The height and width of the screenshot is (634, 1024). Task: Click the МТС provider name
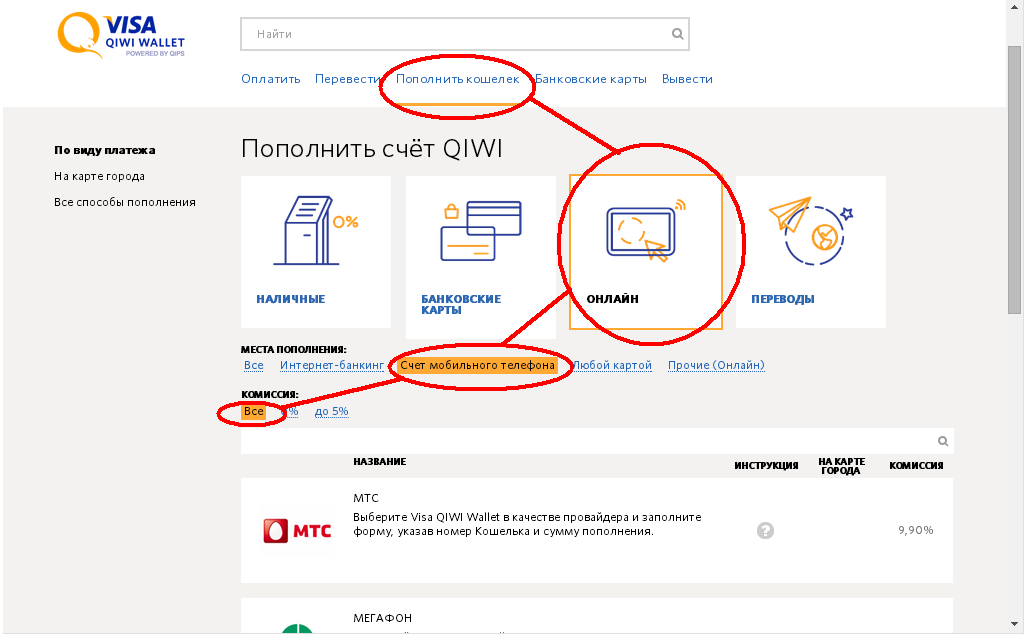point(366,498)
